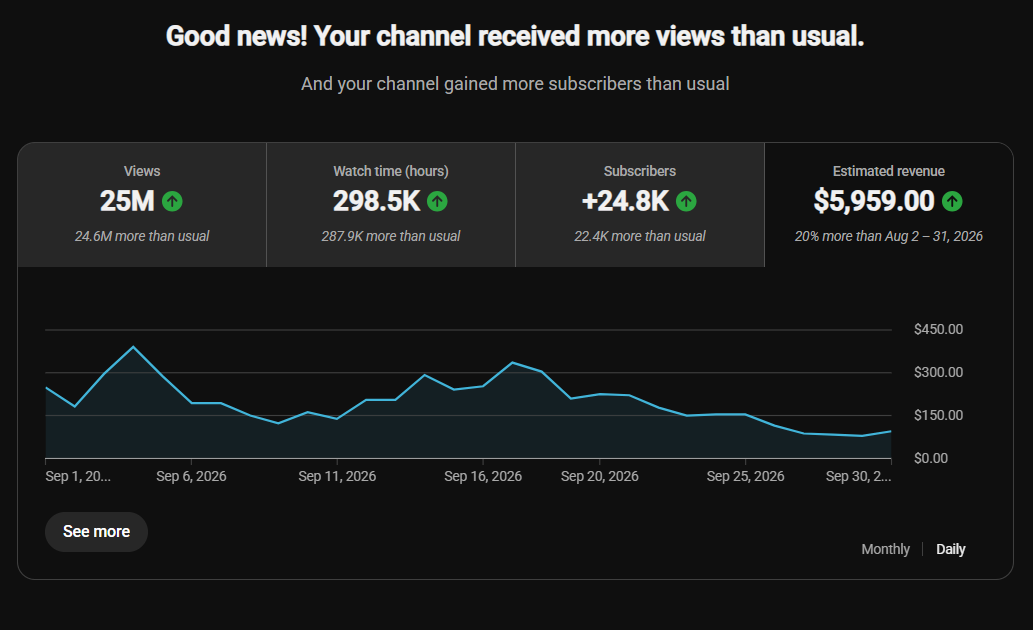Click the 25M views value
The width and height of the screenshot is (1033, 630).
[x=127, y=201]
